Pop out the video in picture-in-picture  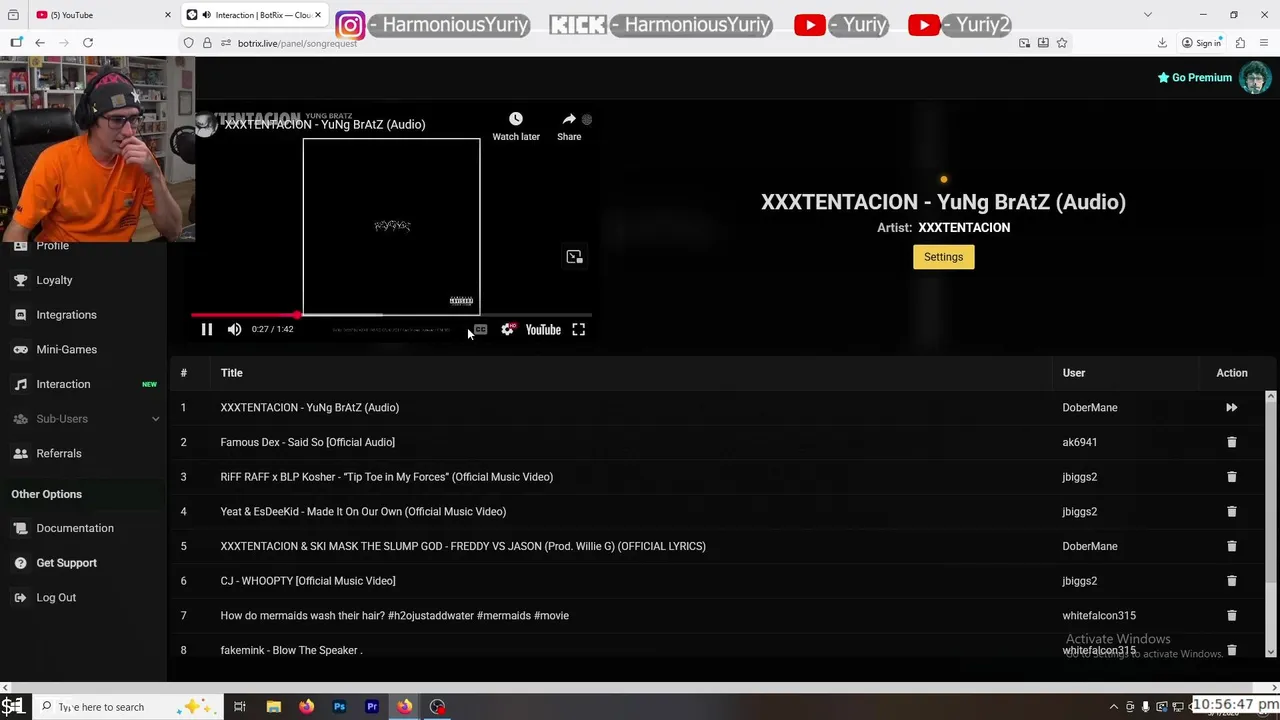[x=574, y=257]
